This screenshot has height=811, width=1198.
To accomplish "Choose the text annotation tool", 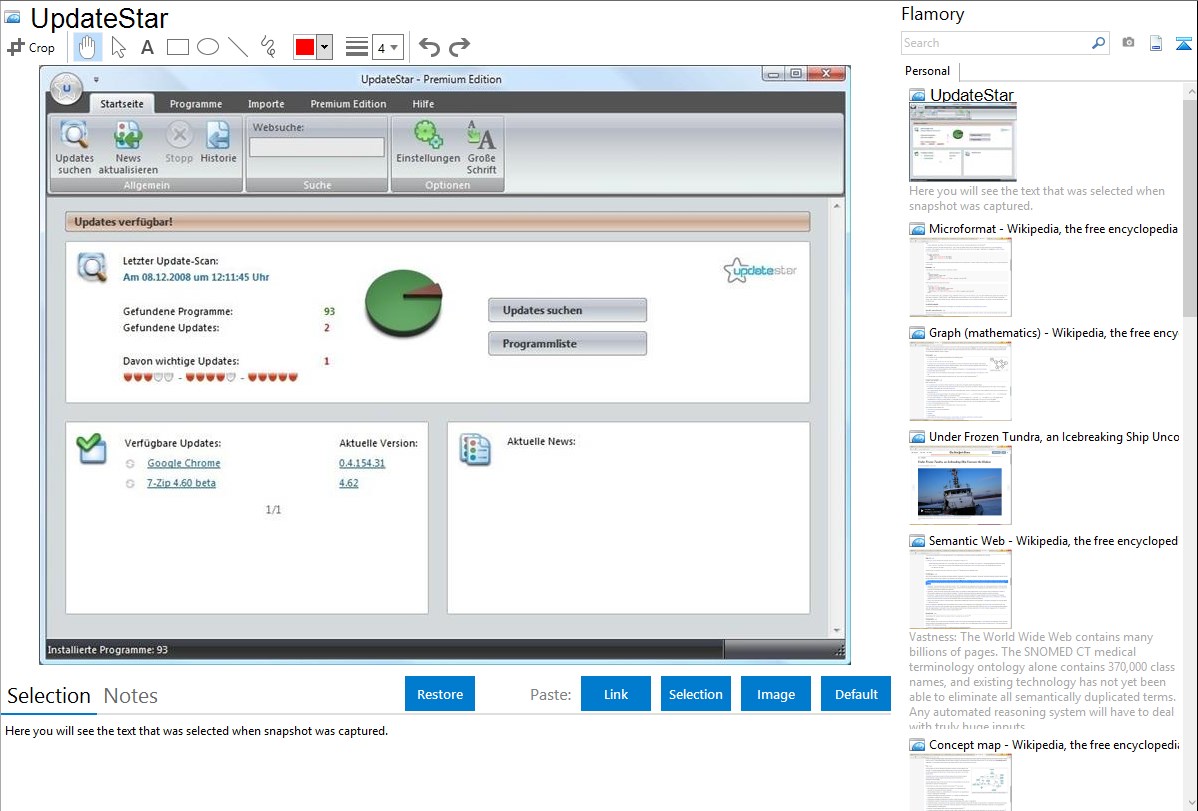I will click(147, 47).
